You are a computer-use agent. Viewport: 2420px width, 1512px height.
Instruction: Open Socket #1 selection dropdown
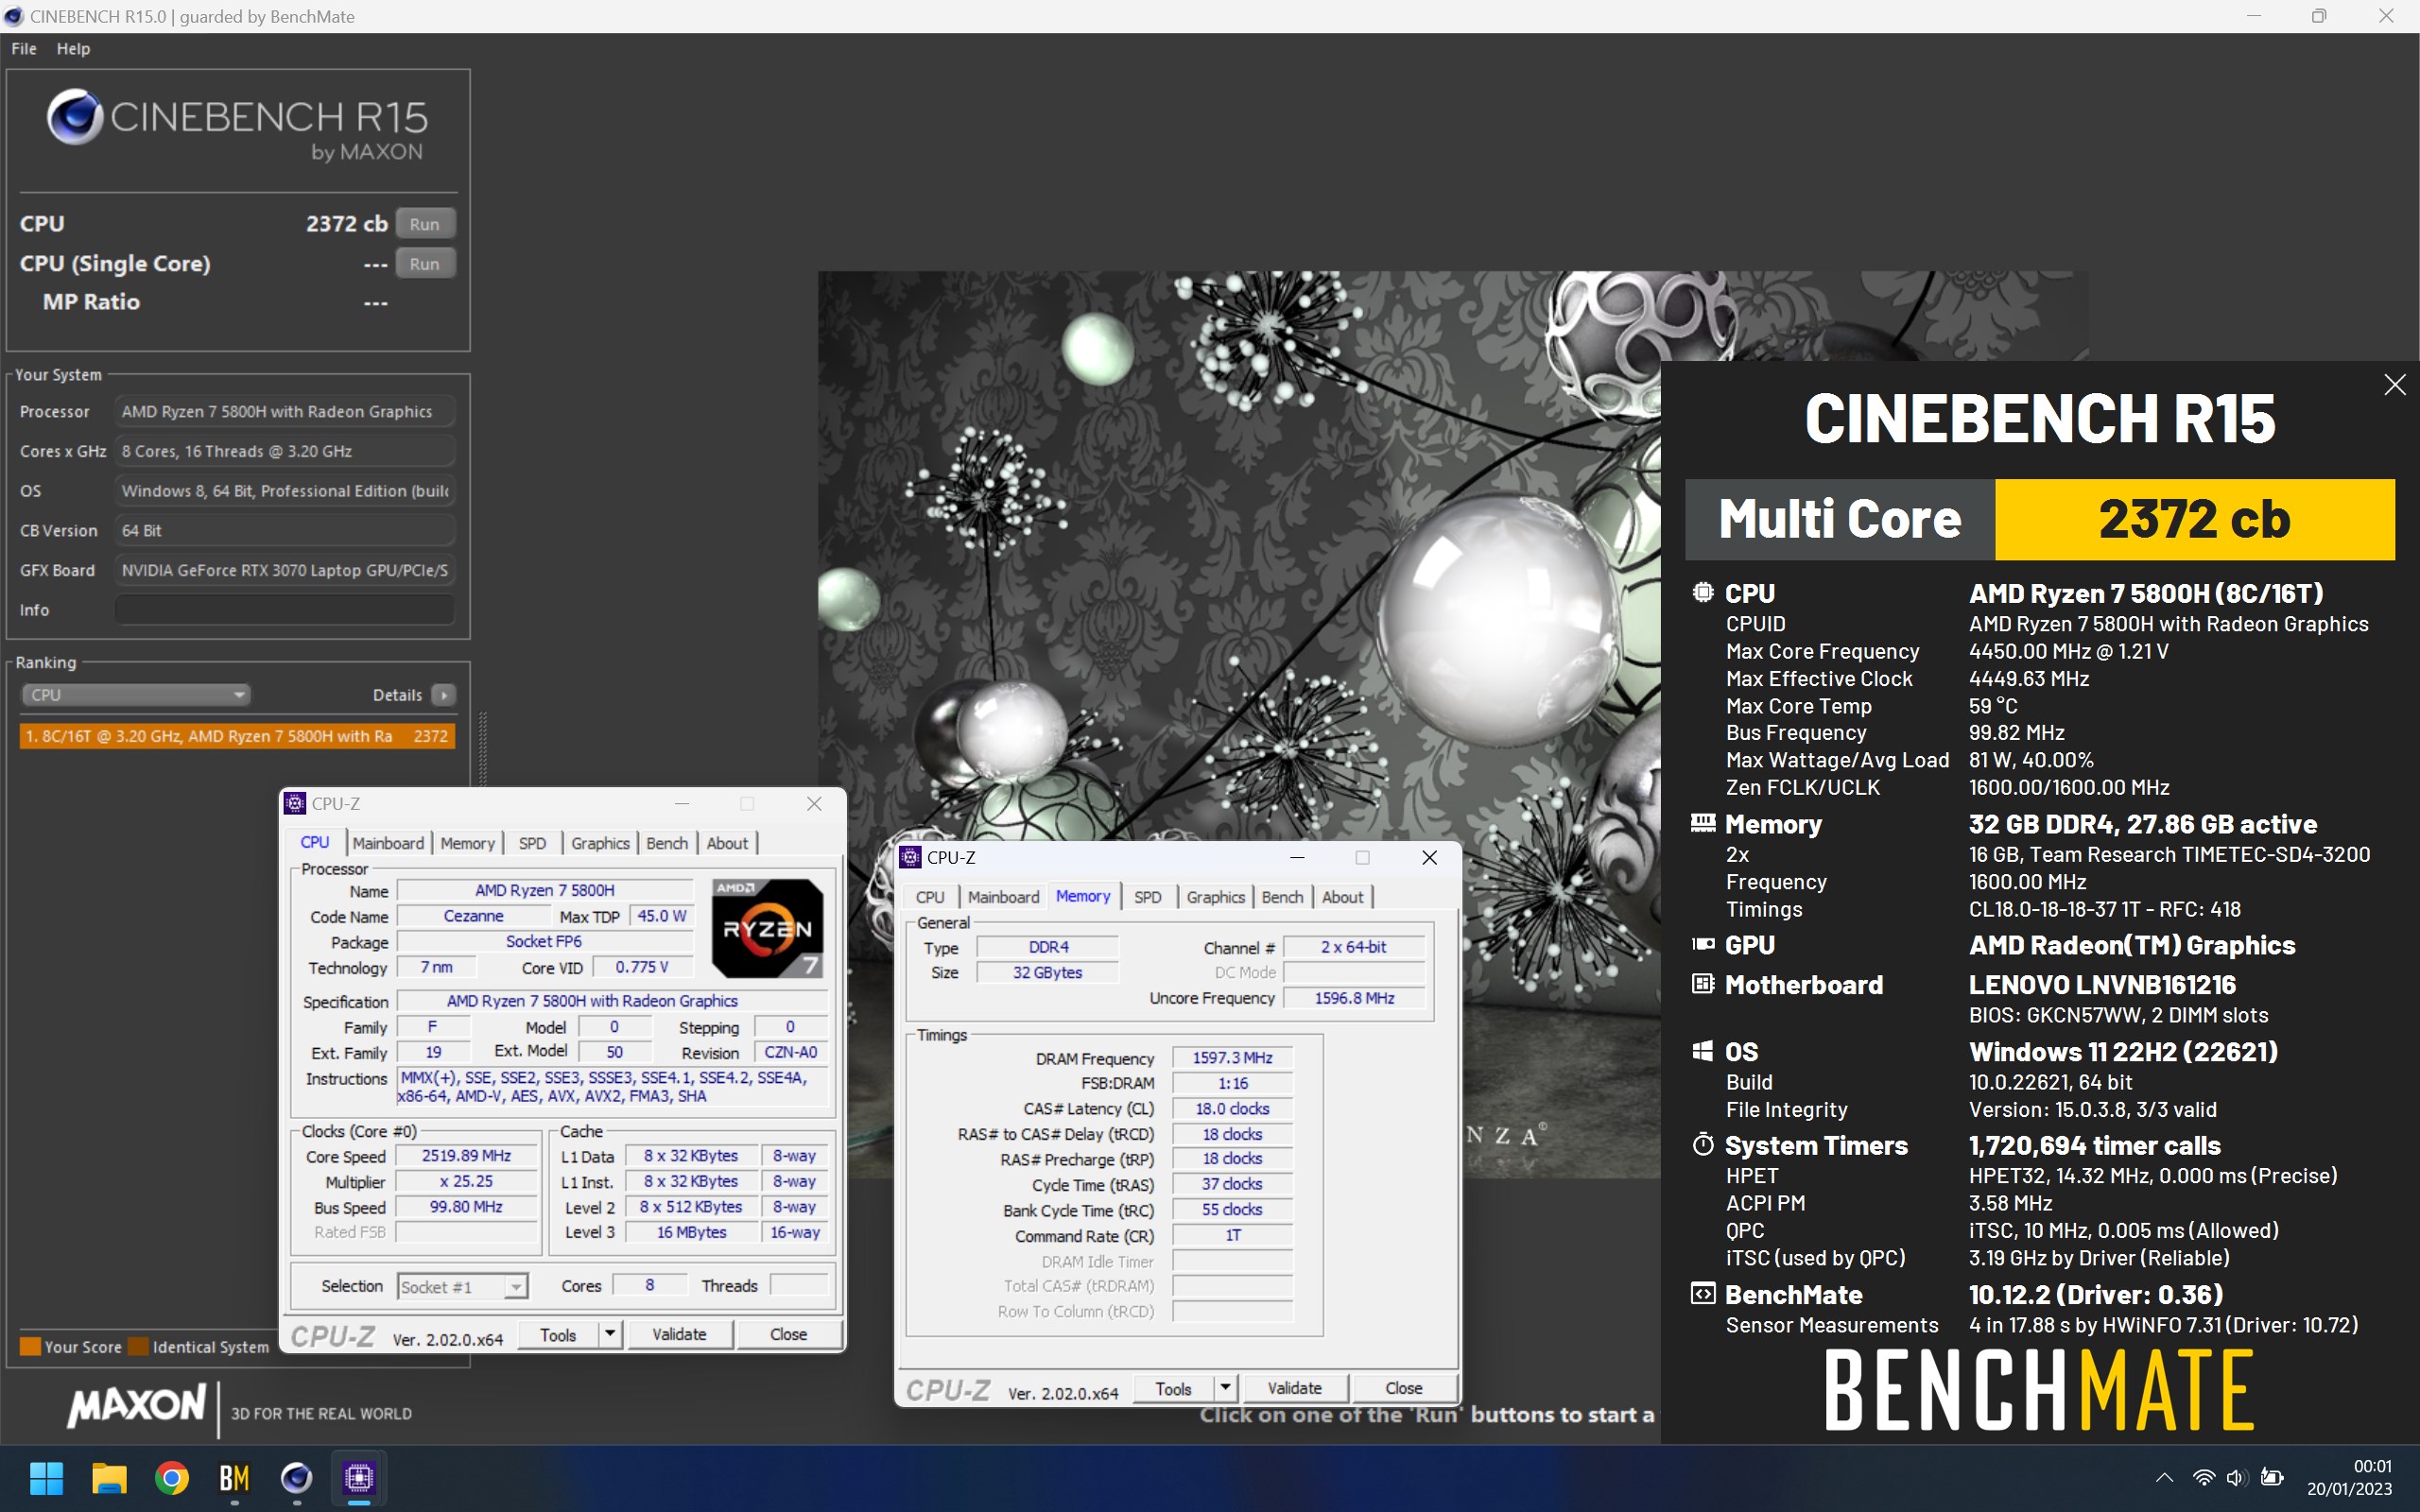(462, 1286)
